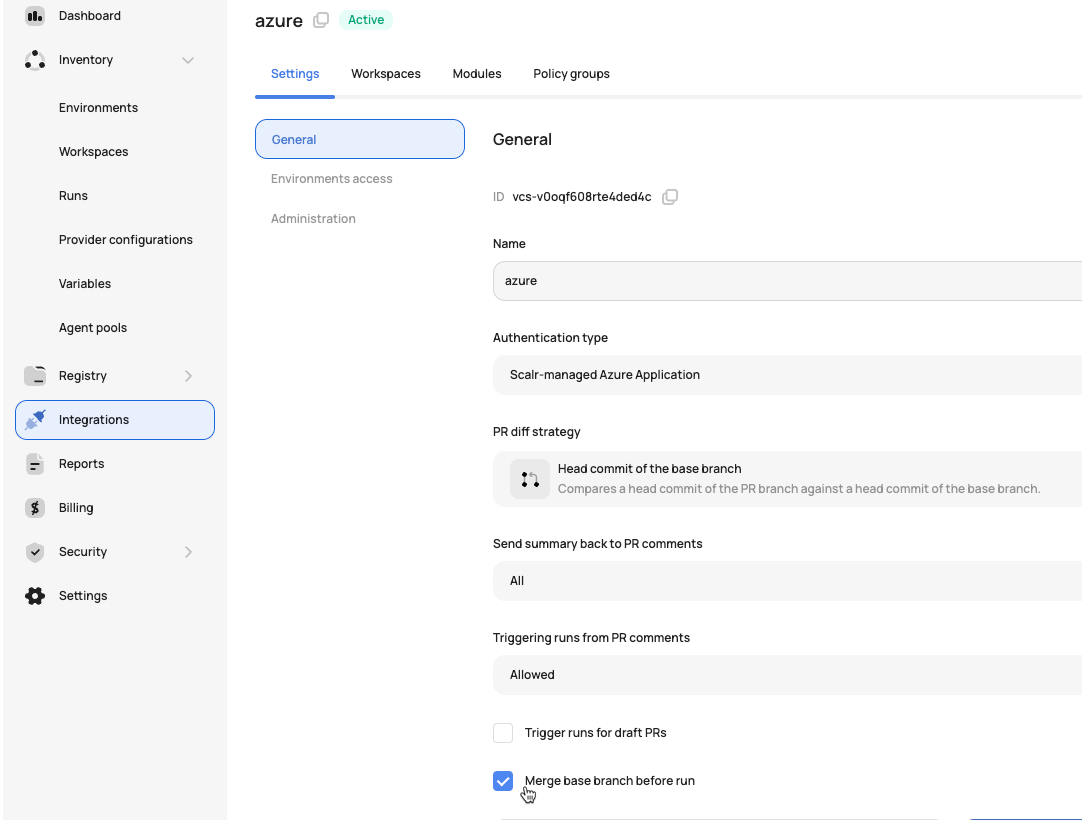This screenshot has height=820, width=1082.
Task: Collapse the Inventory section chevron
Action: (x=188, y=60)
